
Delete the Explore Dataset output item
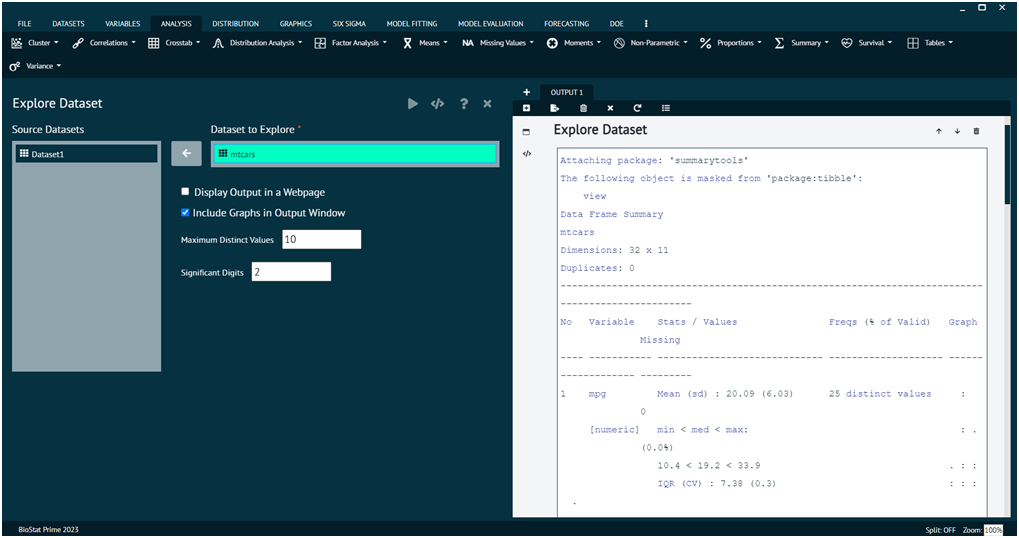[976, 131]
